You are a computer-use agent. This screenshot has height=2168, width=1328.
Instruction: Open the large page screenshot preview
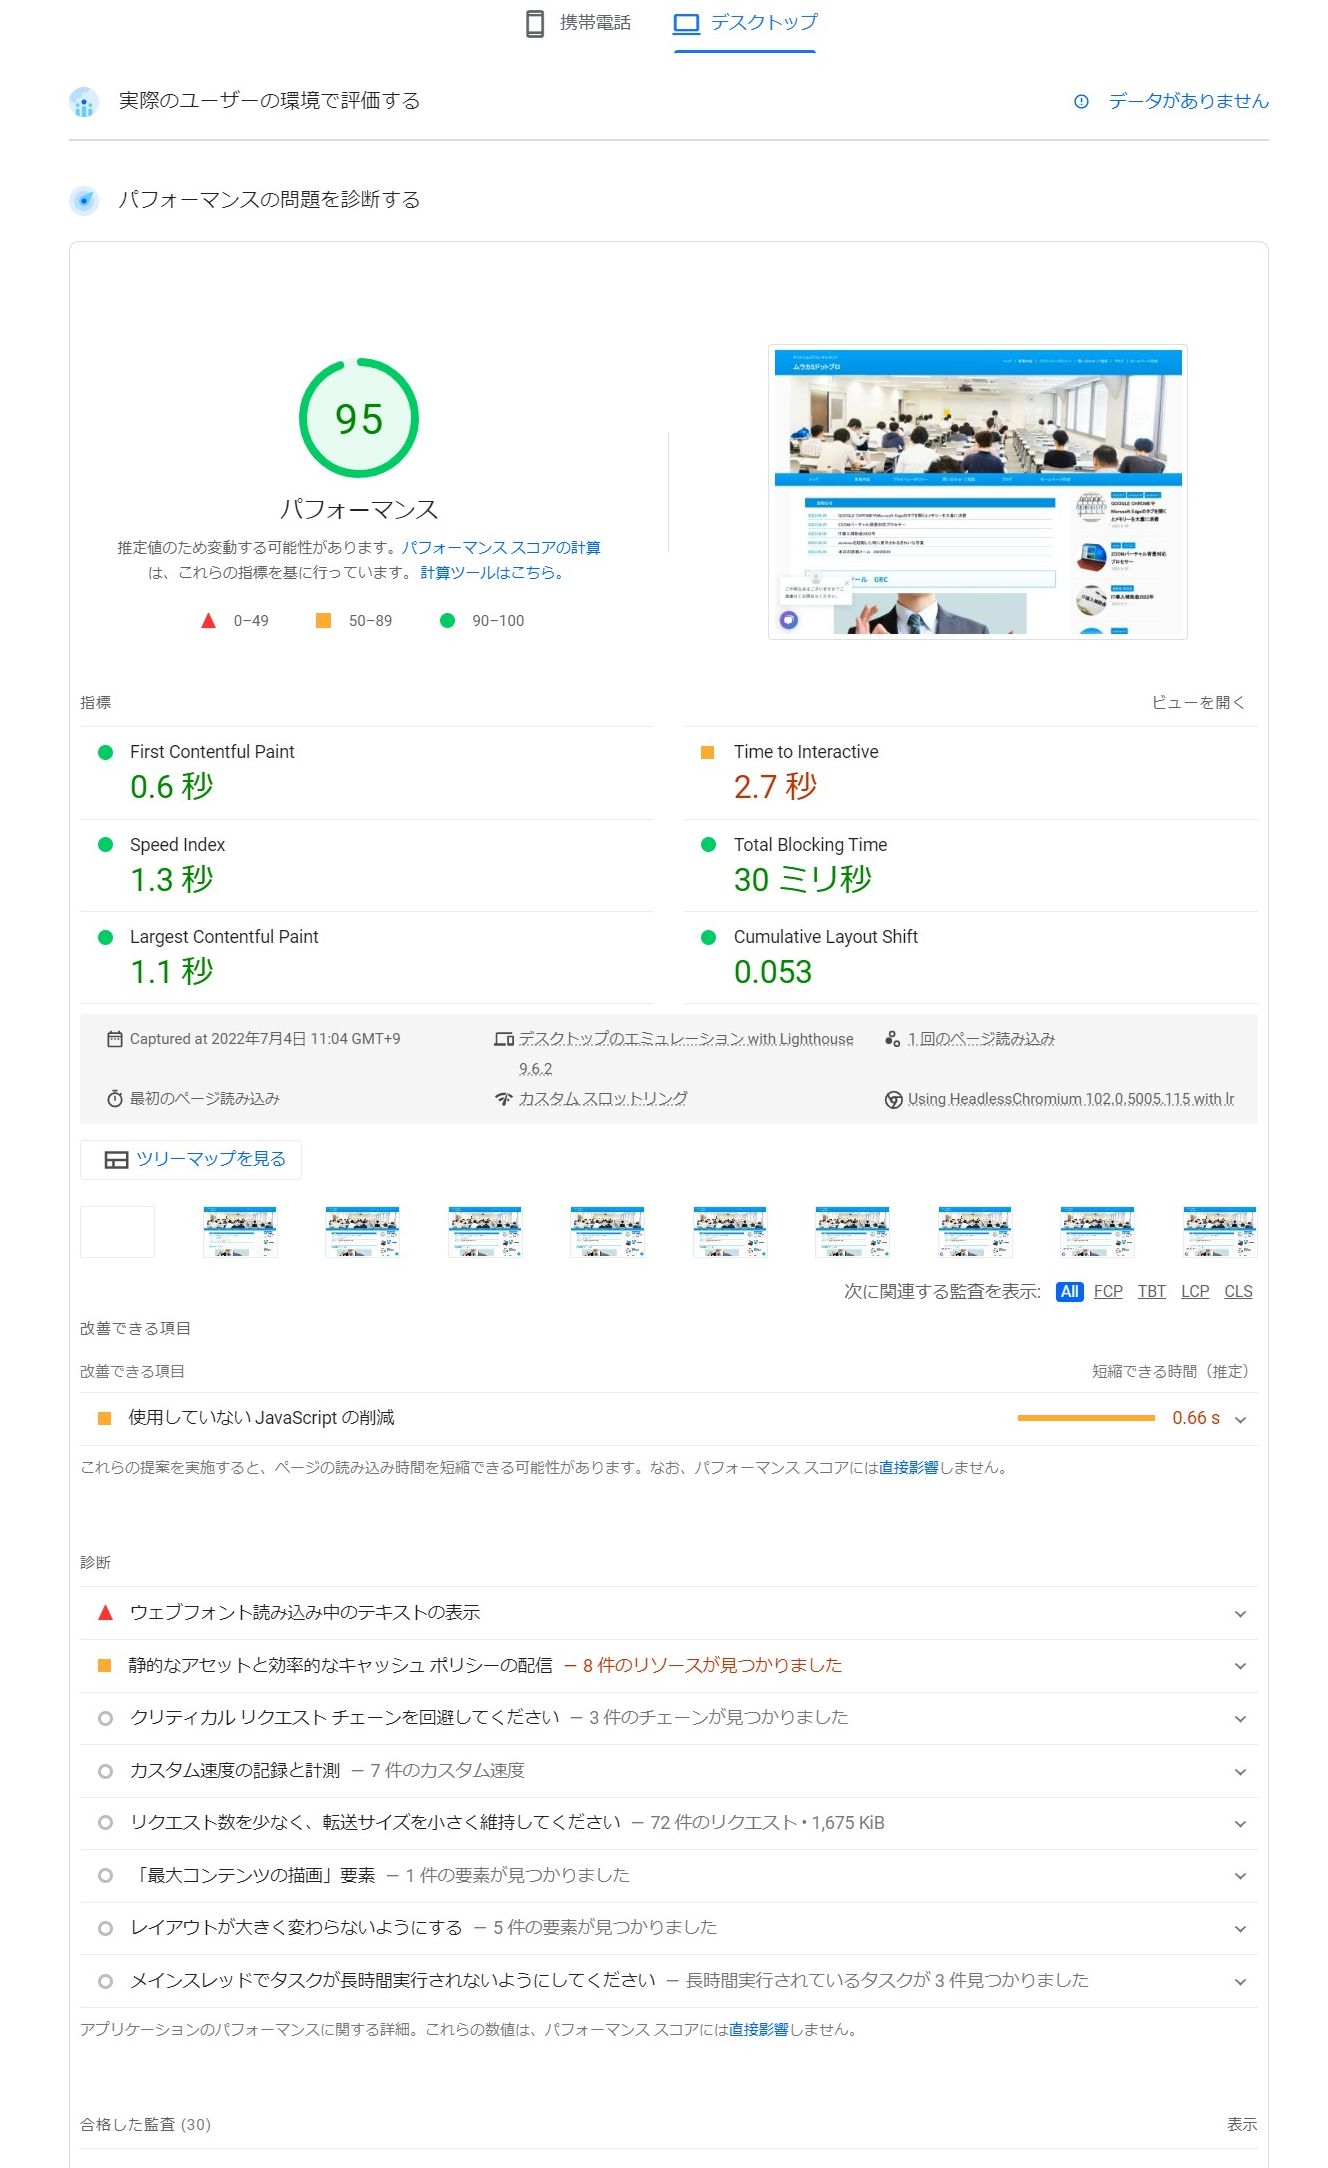pyautogui.click(x=978, y=492)
